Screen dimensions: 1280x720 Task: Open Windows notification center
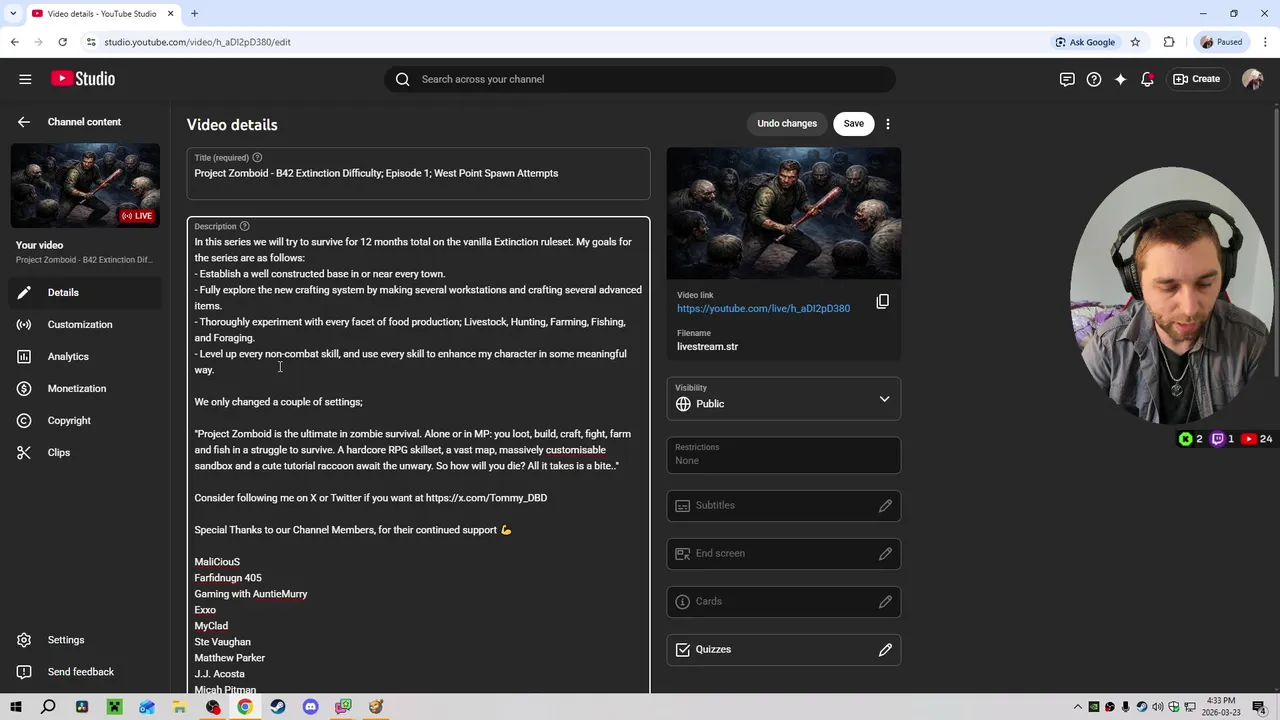point(1259,707)
